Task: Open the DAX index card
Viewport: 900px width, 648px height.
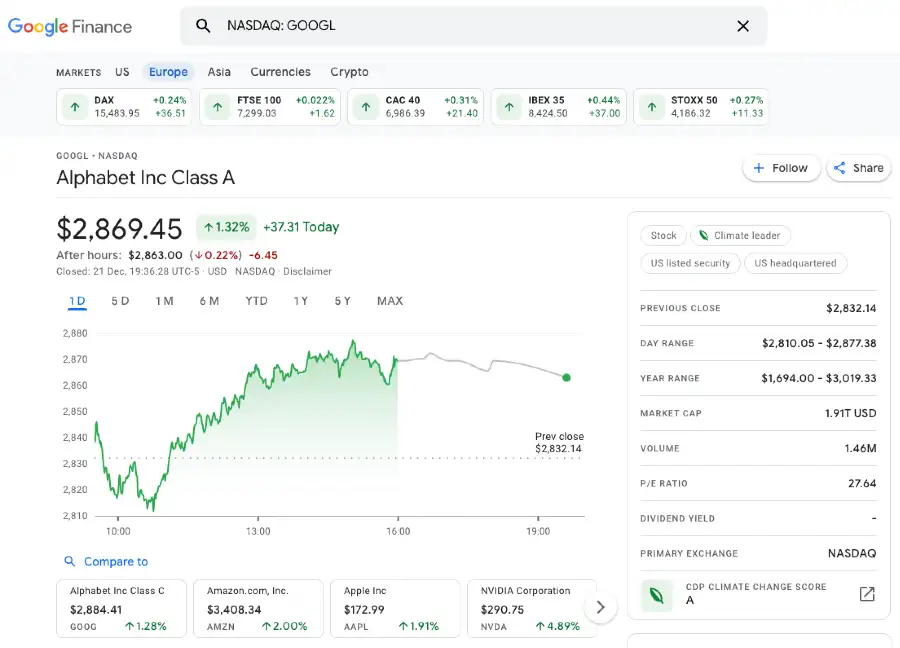Action: coord(124,107)
